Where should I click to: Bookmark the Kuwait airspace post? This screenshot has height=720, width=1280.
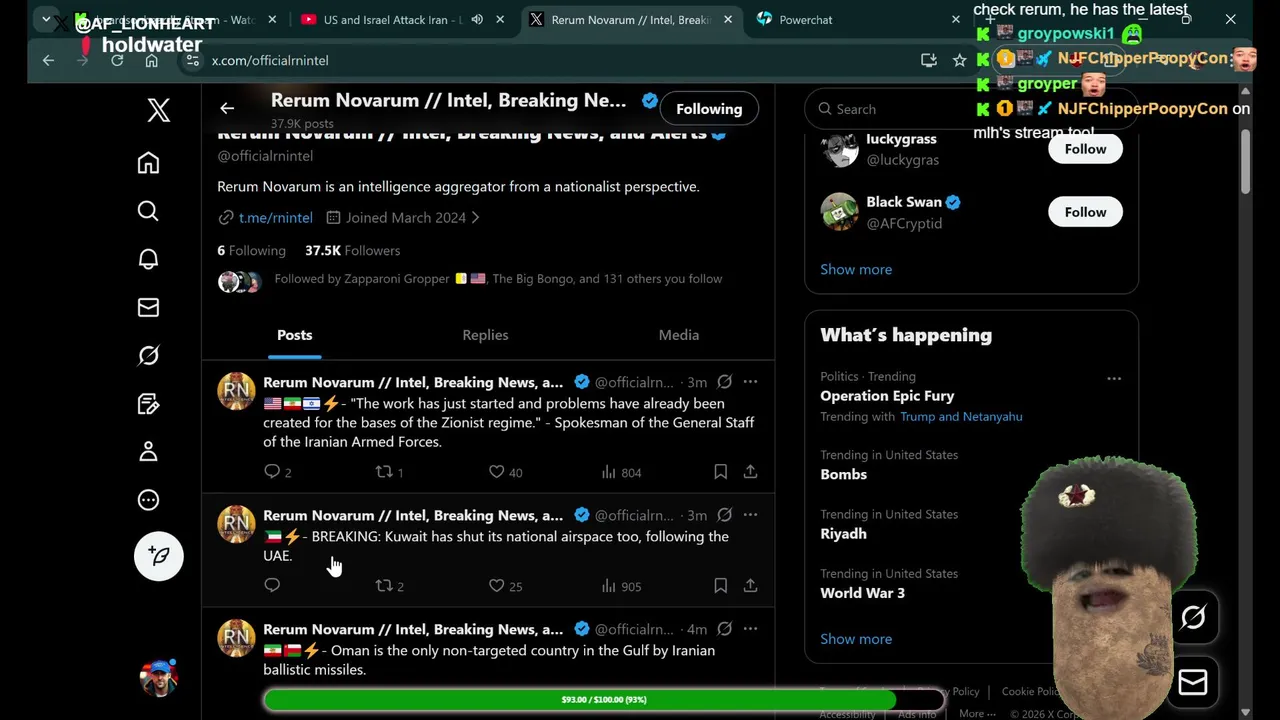(720, 585)
